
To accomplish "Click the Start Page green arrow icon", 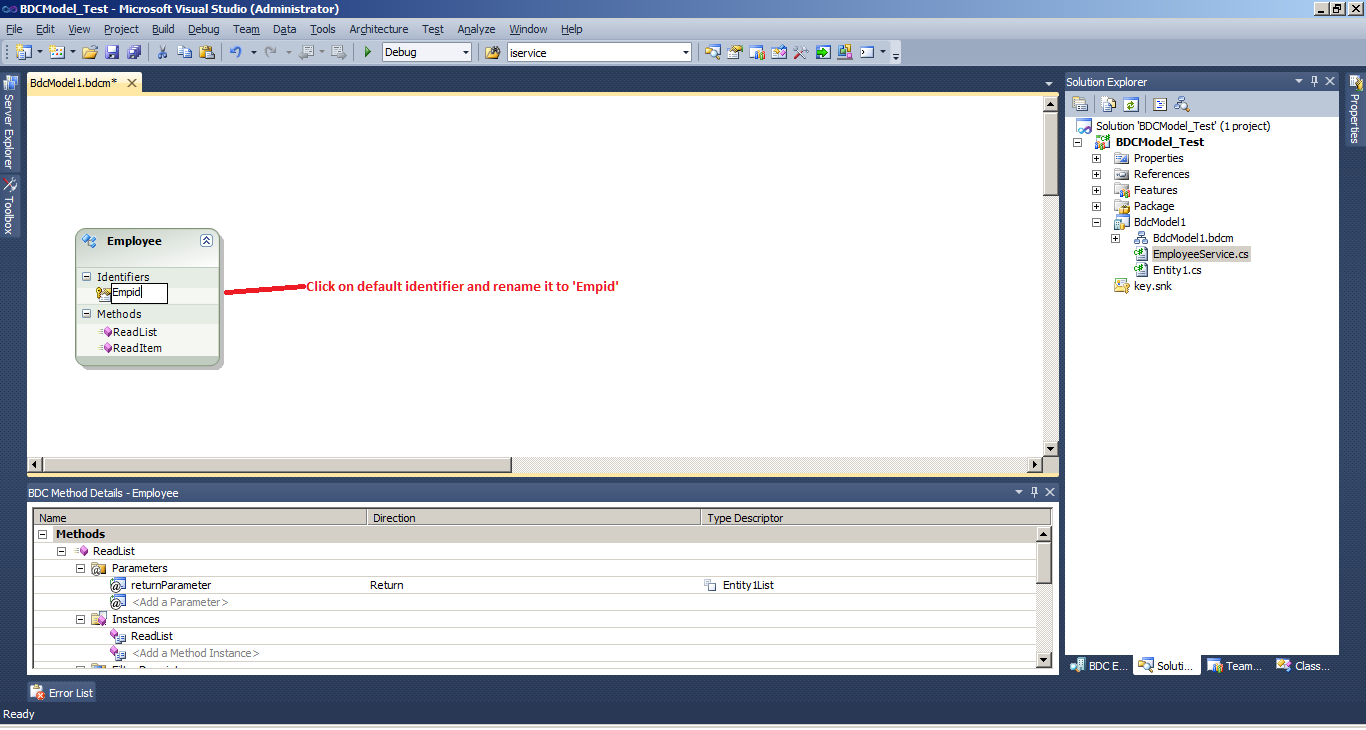I will 823,52.
